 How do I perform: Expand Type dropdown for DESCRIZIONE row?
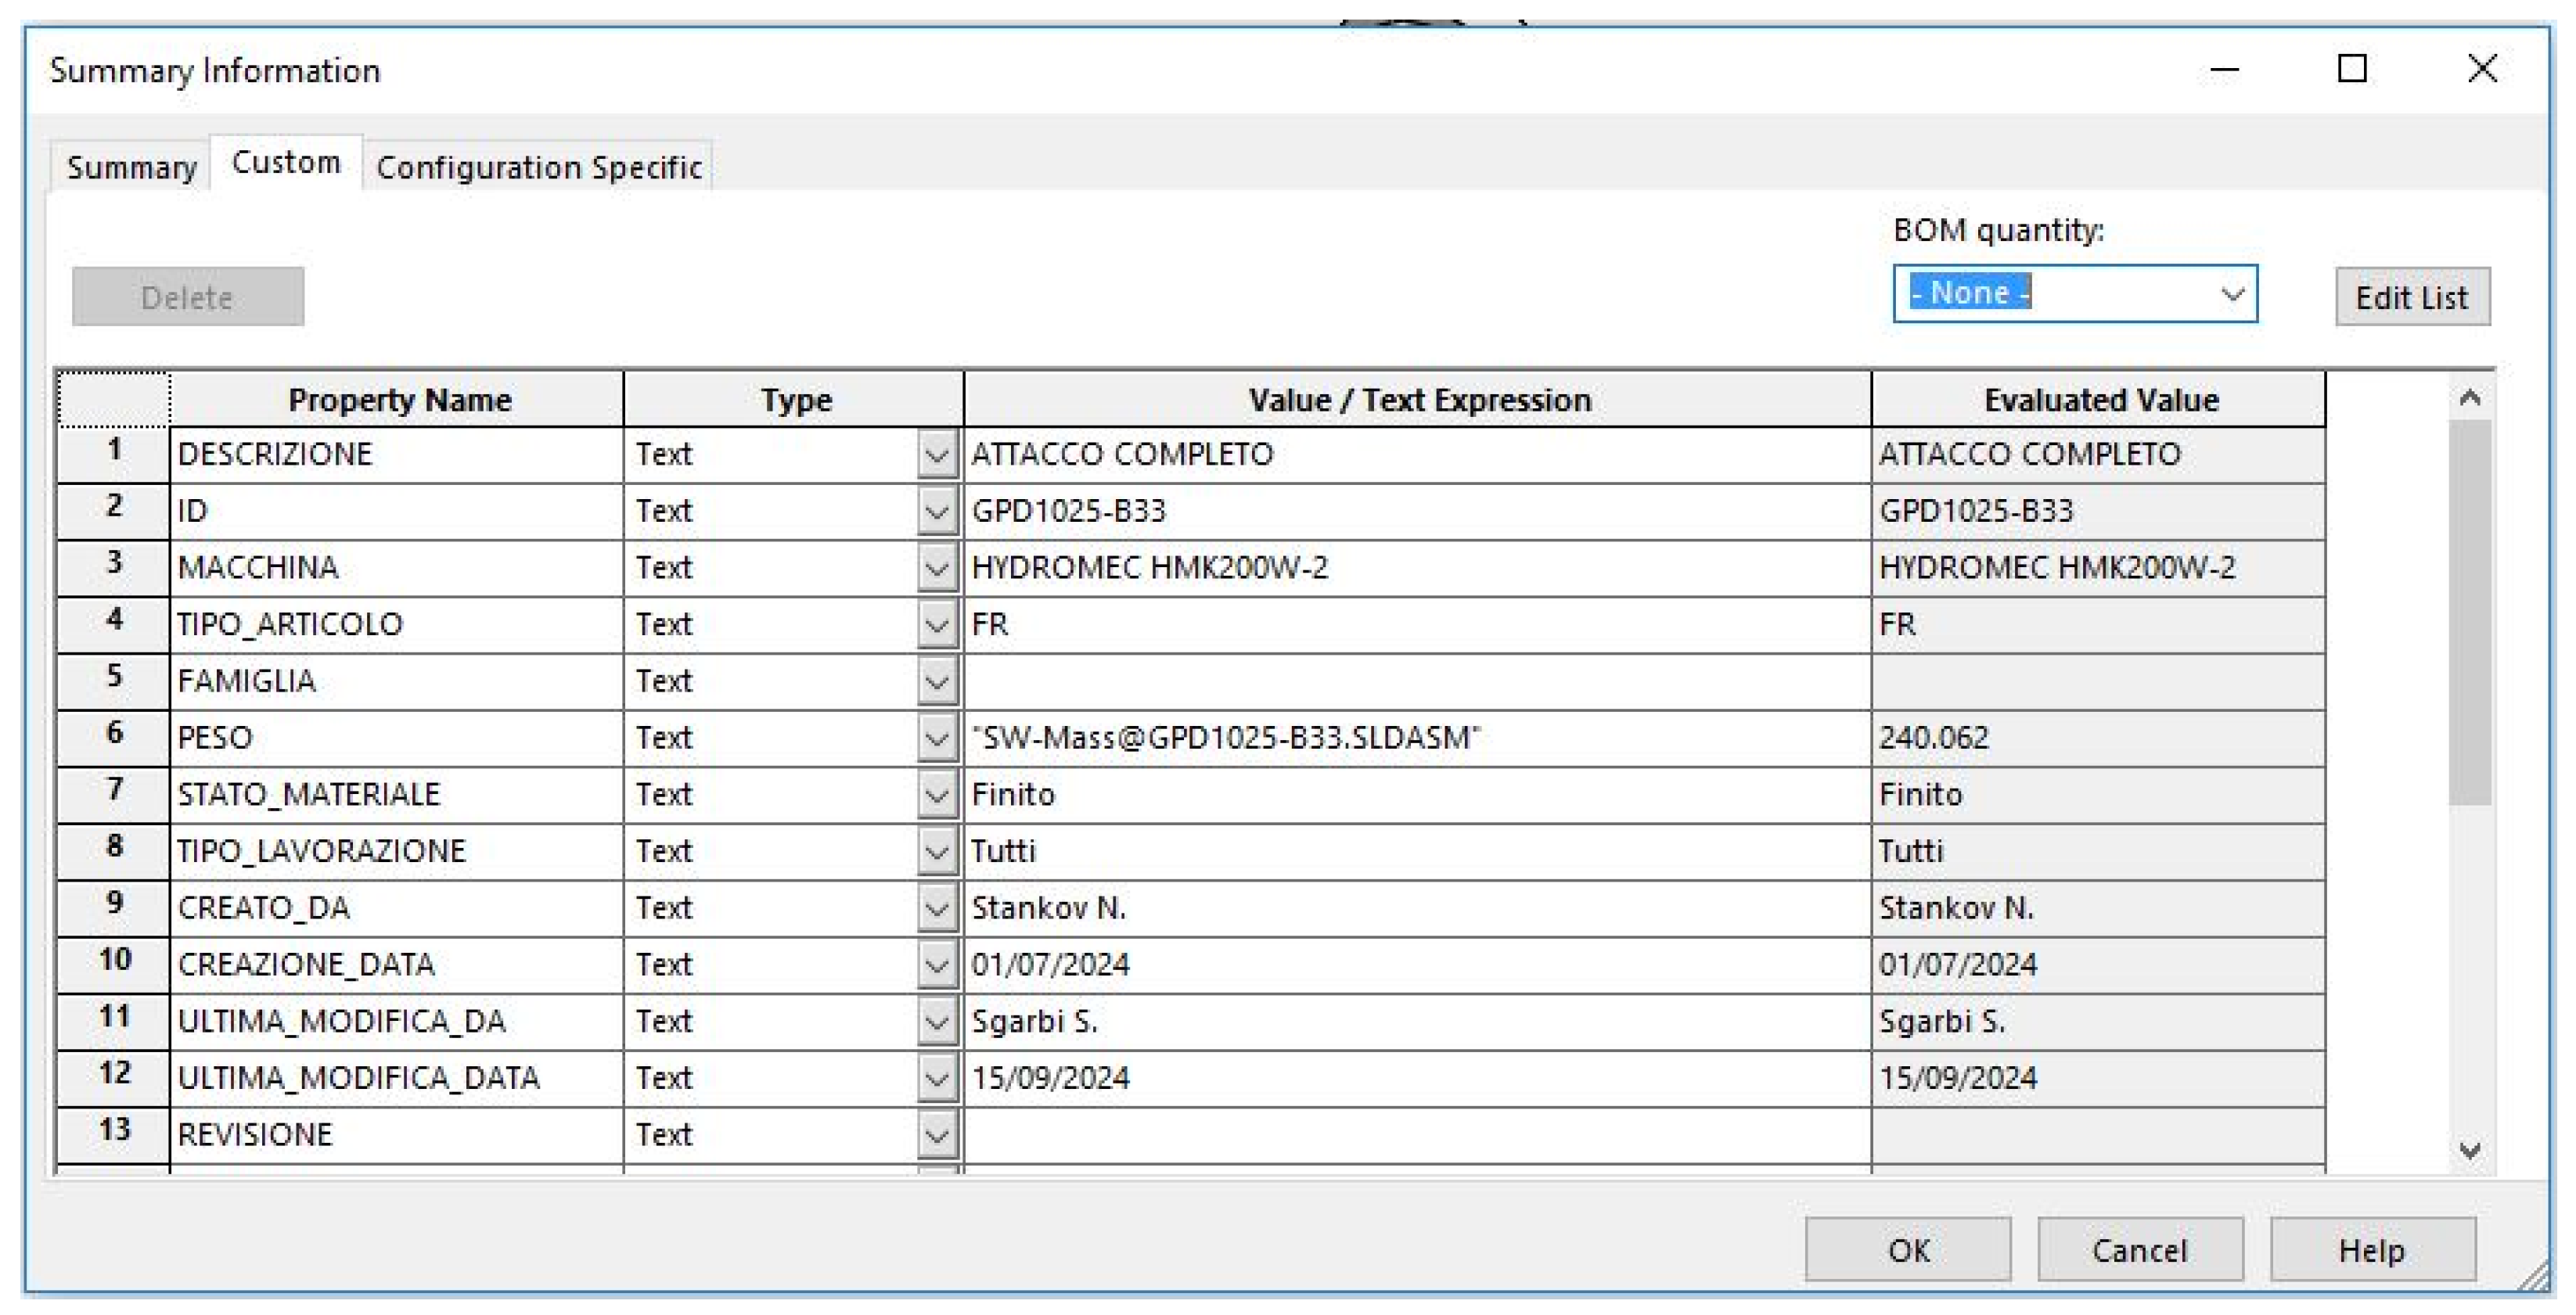pyautogui.click(x=936, y=455)
